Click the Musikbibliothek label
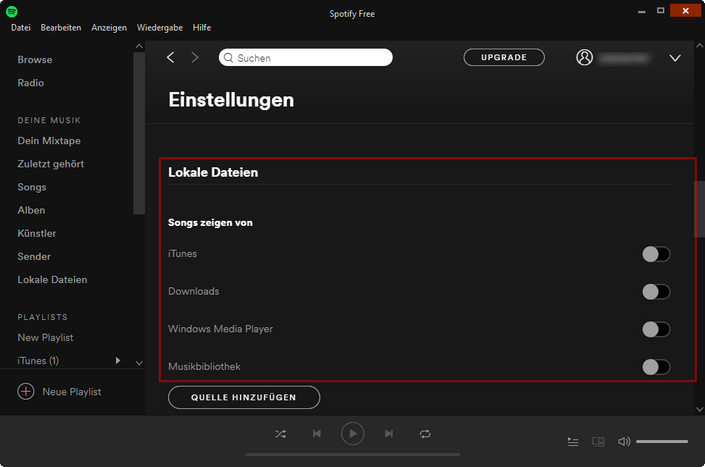The image size is (705, 467). (204, 366)
